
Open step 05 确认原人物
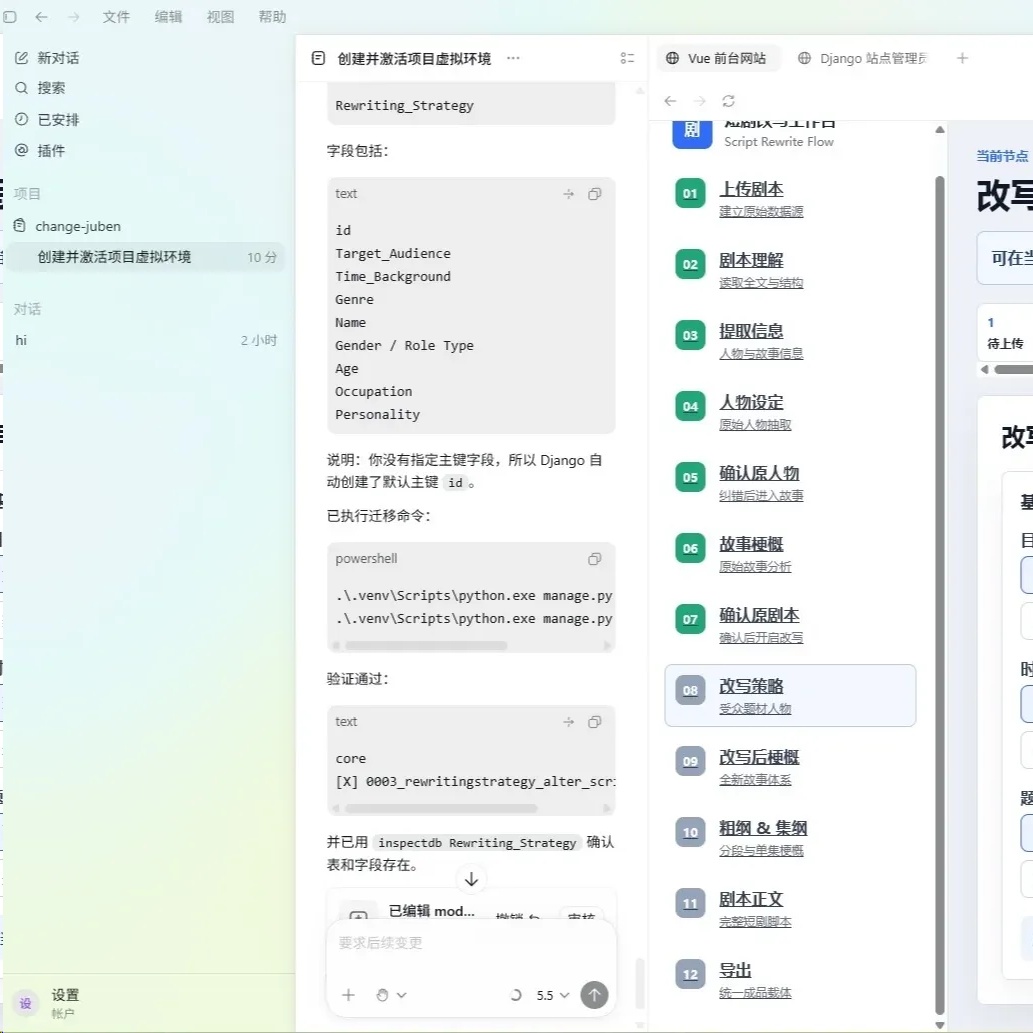pyautogui.click(x=790, y=483)
